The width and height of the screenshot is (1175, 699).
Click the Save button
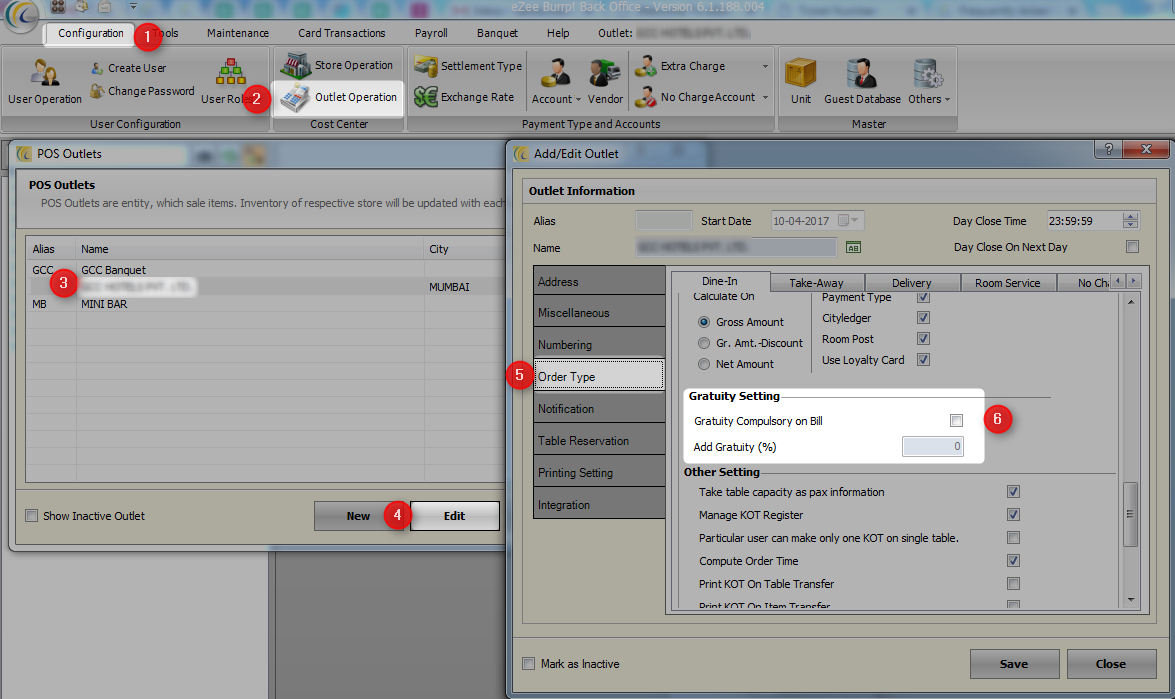[x=1014, y=664]
